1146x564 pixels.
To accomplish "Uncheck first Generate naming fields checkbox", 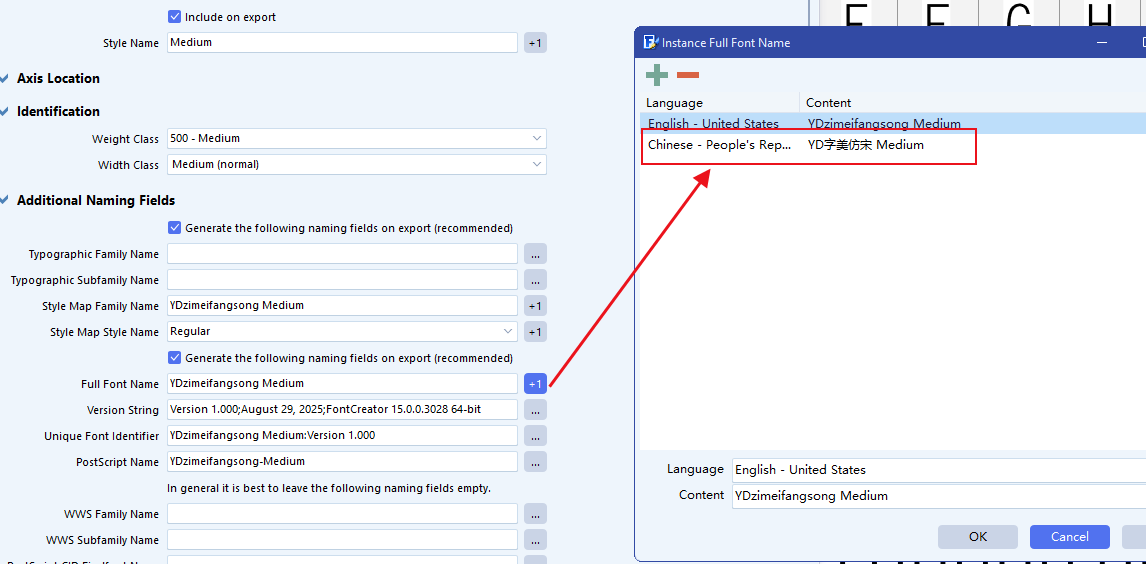I will [x=175, y=228].
